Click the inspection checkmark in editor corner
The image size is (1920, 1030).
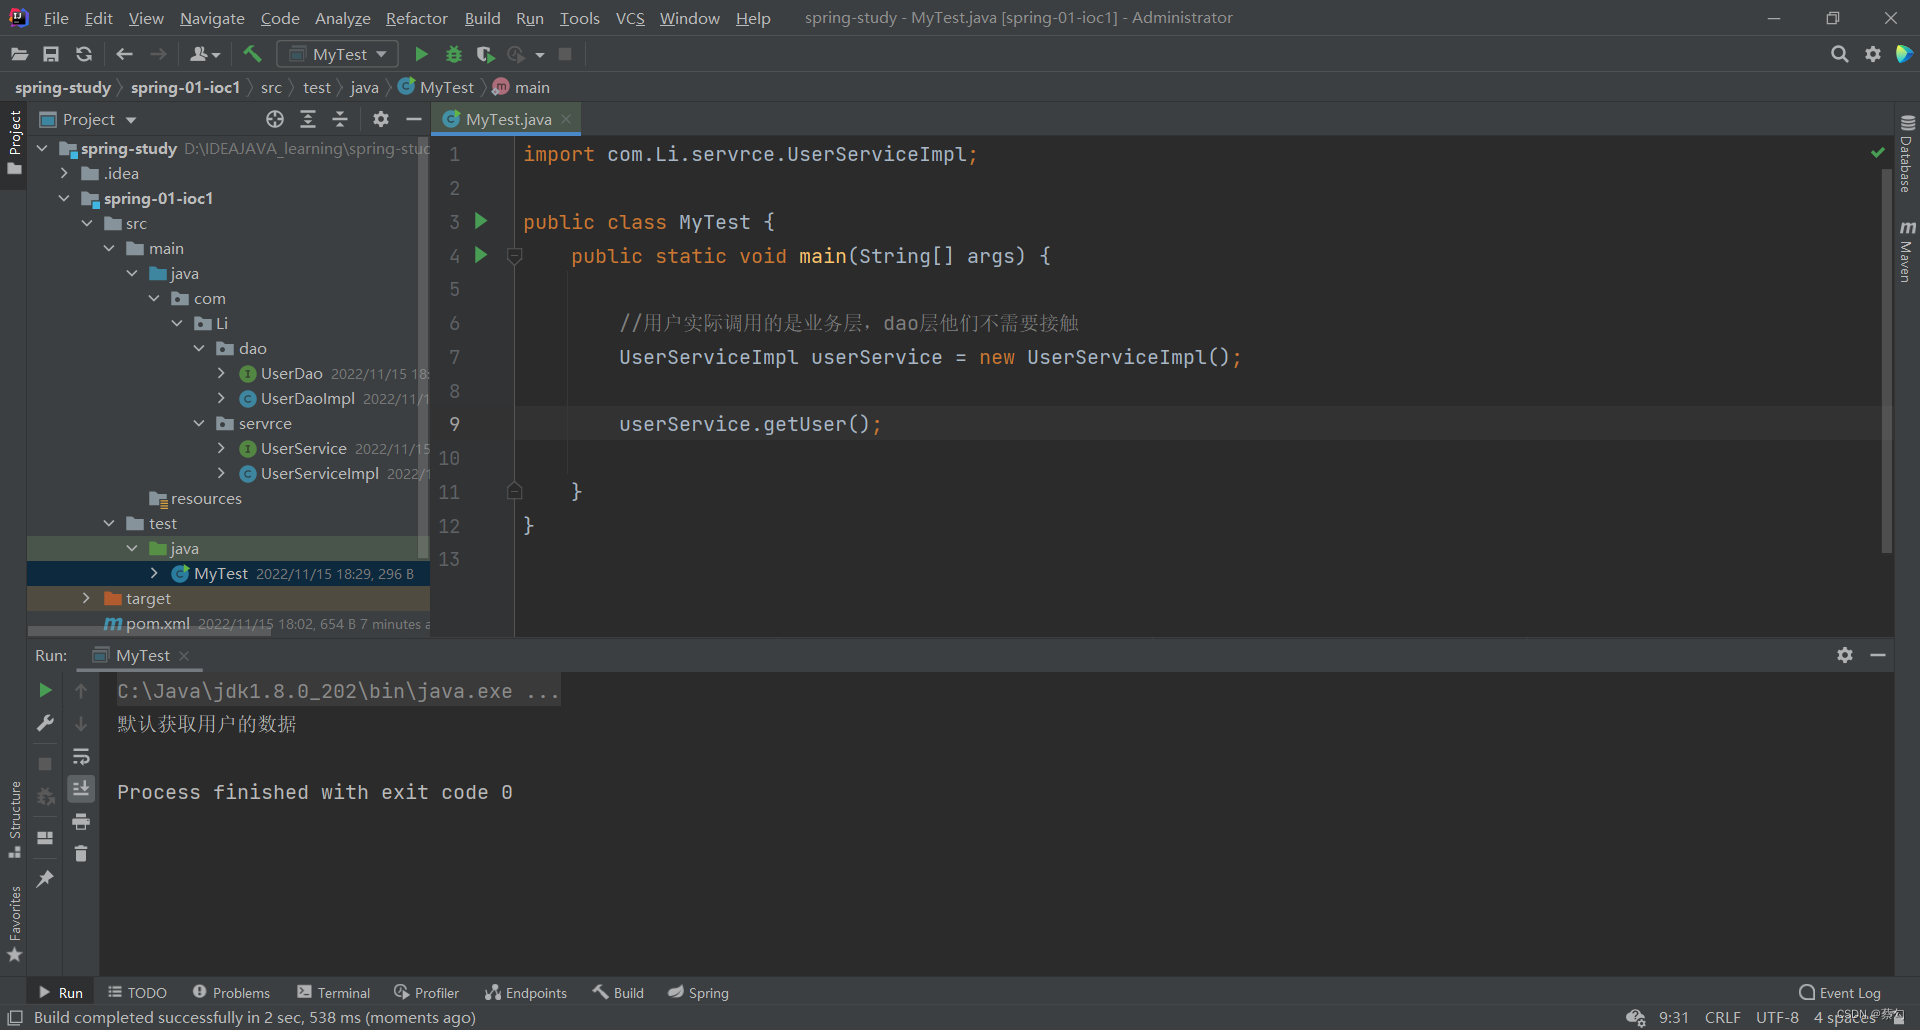1877,152
